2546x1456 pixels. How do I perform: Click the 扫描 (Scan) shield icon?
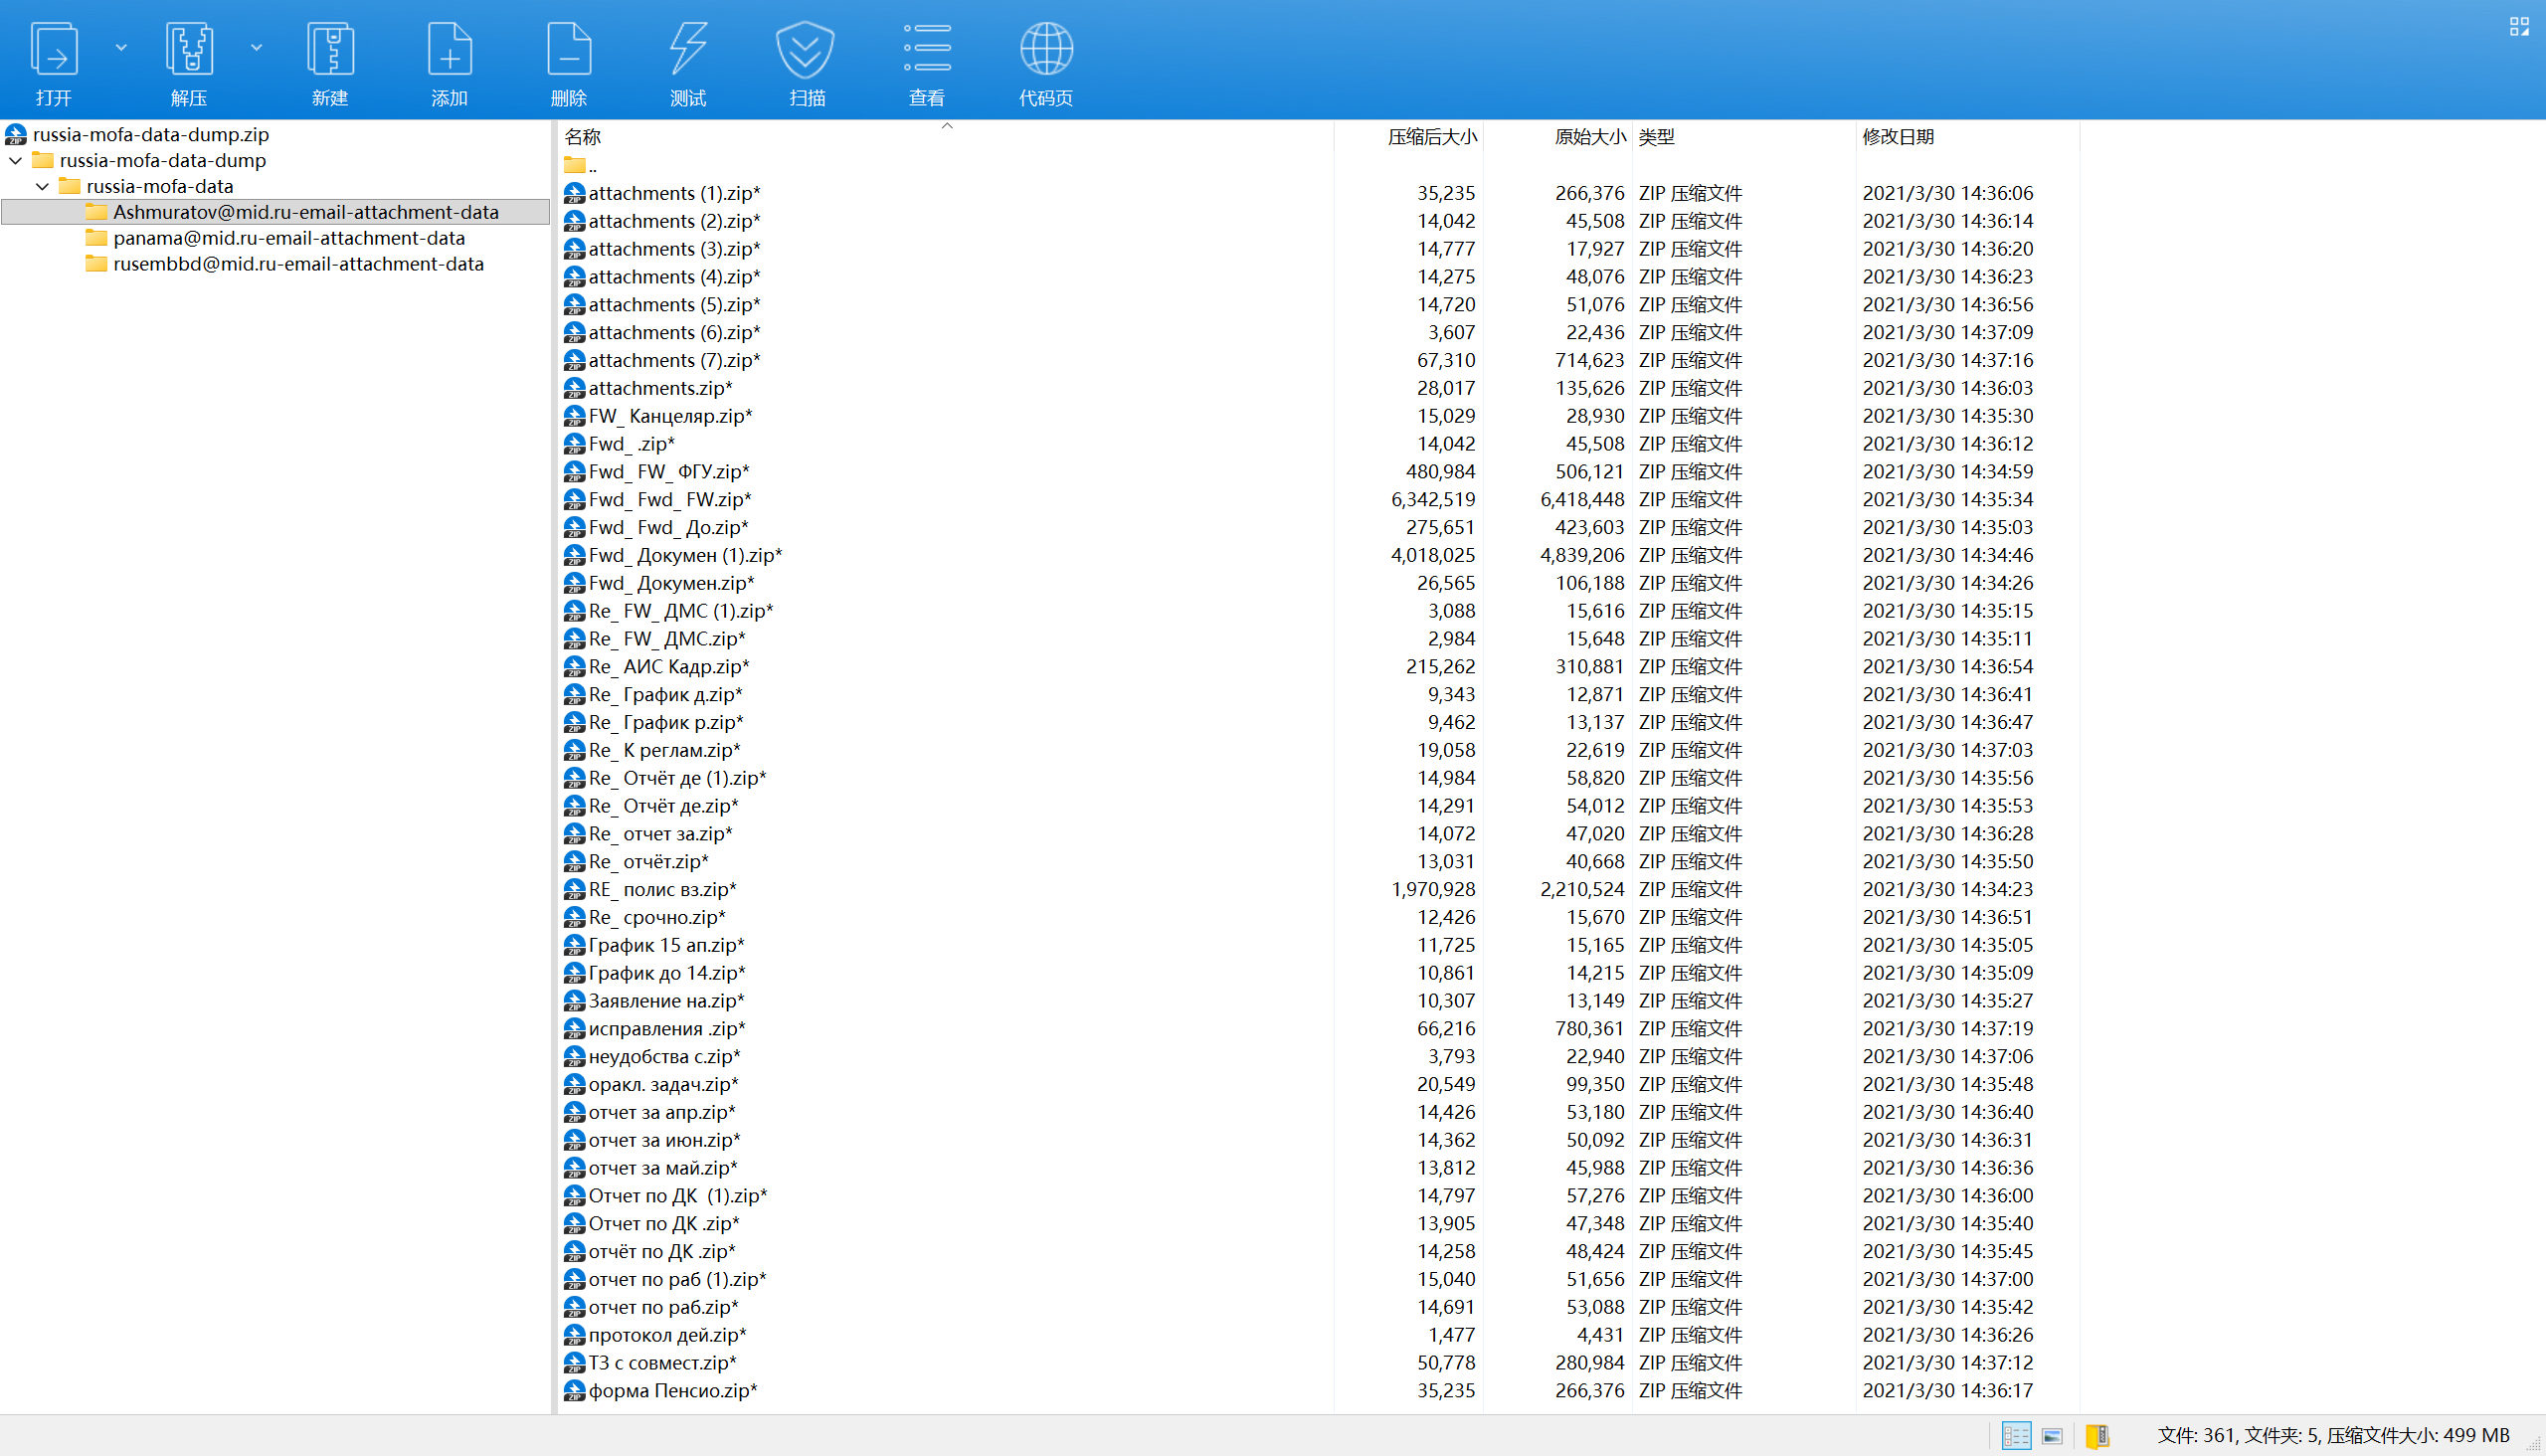click(806, 50)
